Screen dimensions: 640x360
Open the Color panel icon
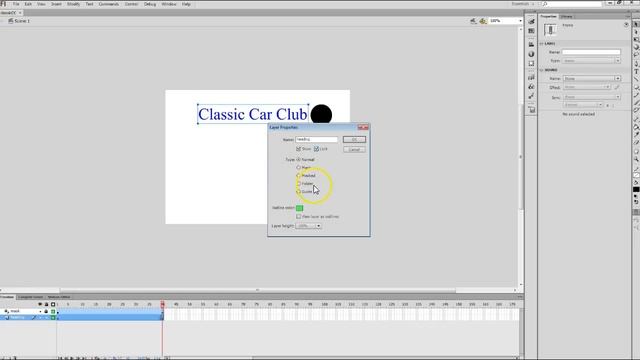531,22
